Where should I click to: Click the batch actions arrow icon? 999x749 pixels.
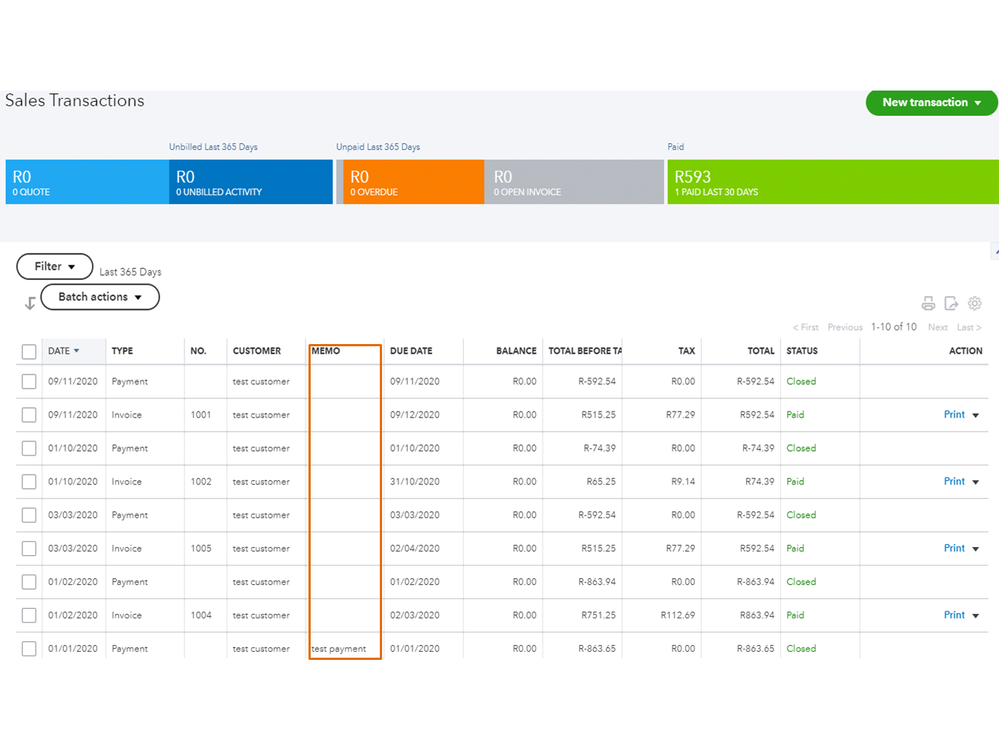[30, 303]
